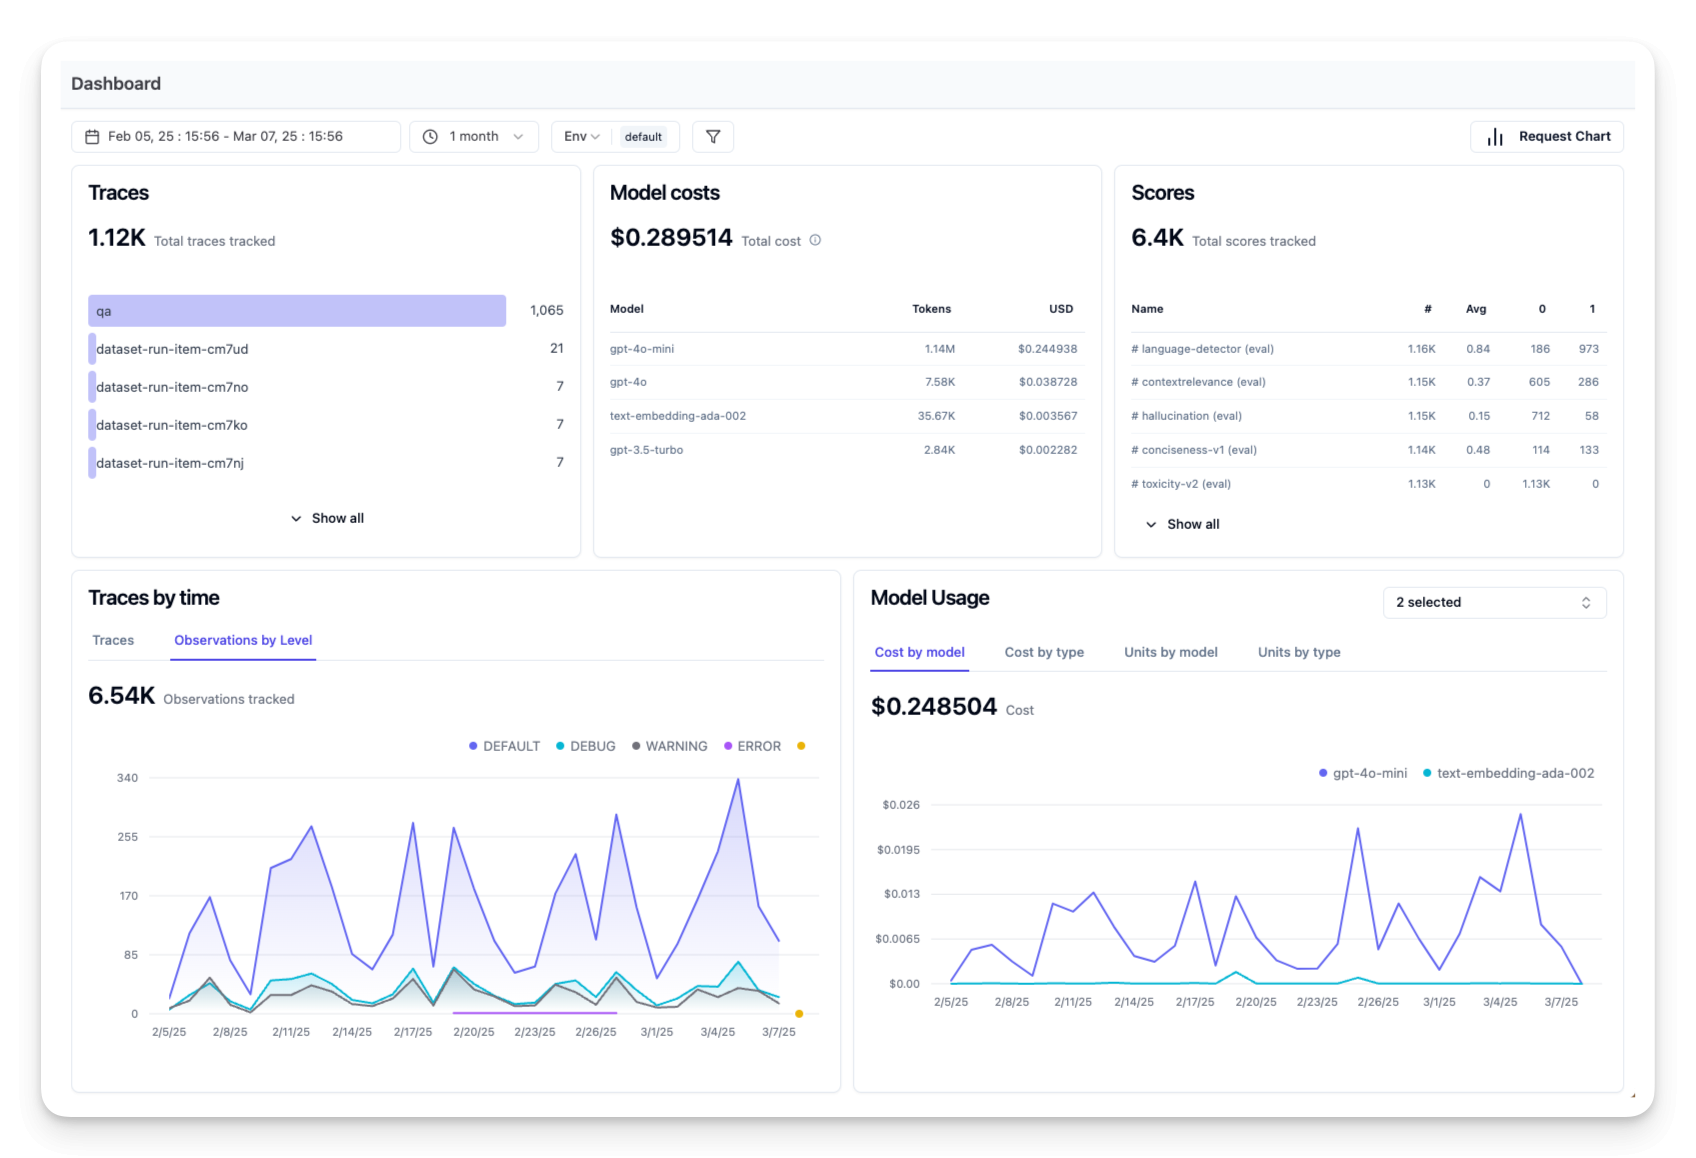
Task: Open the 2 selected model dropdown
Action: (x=1494, y=602)
